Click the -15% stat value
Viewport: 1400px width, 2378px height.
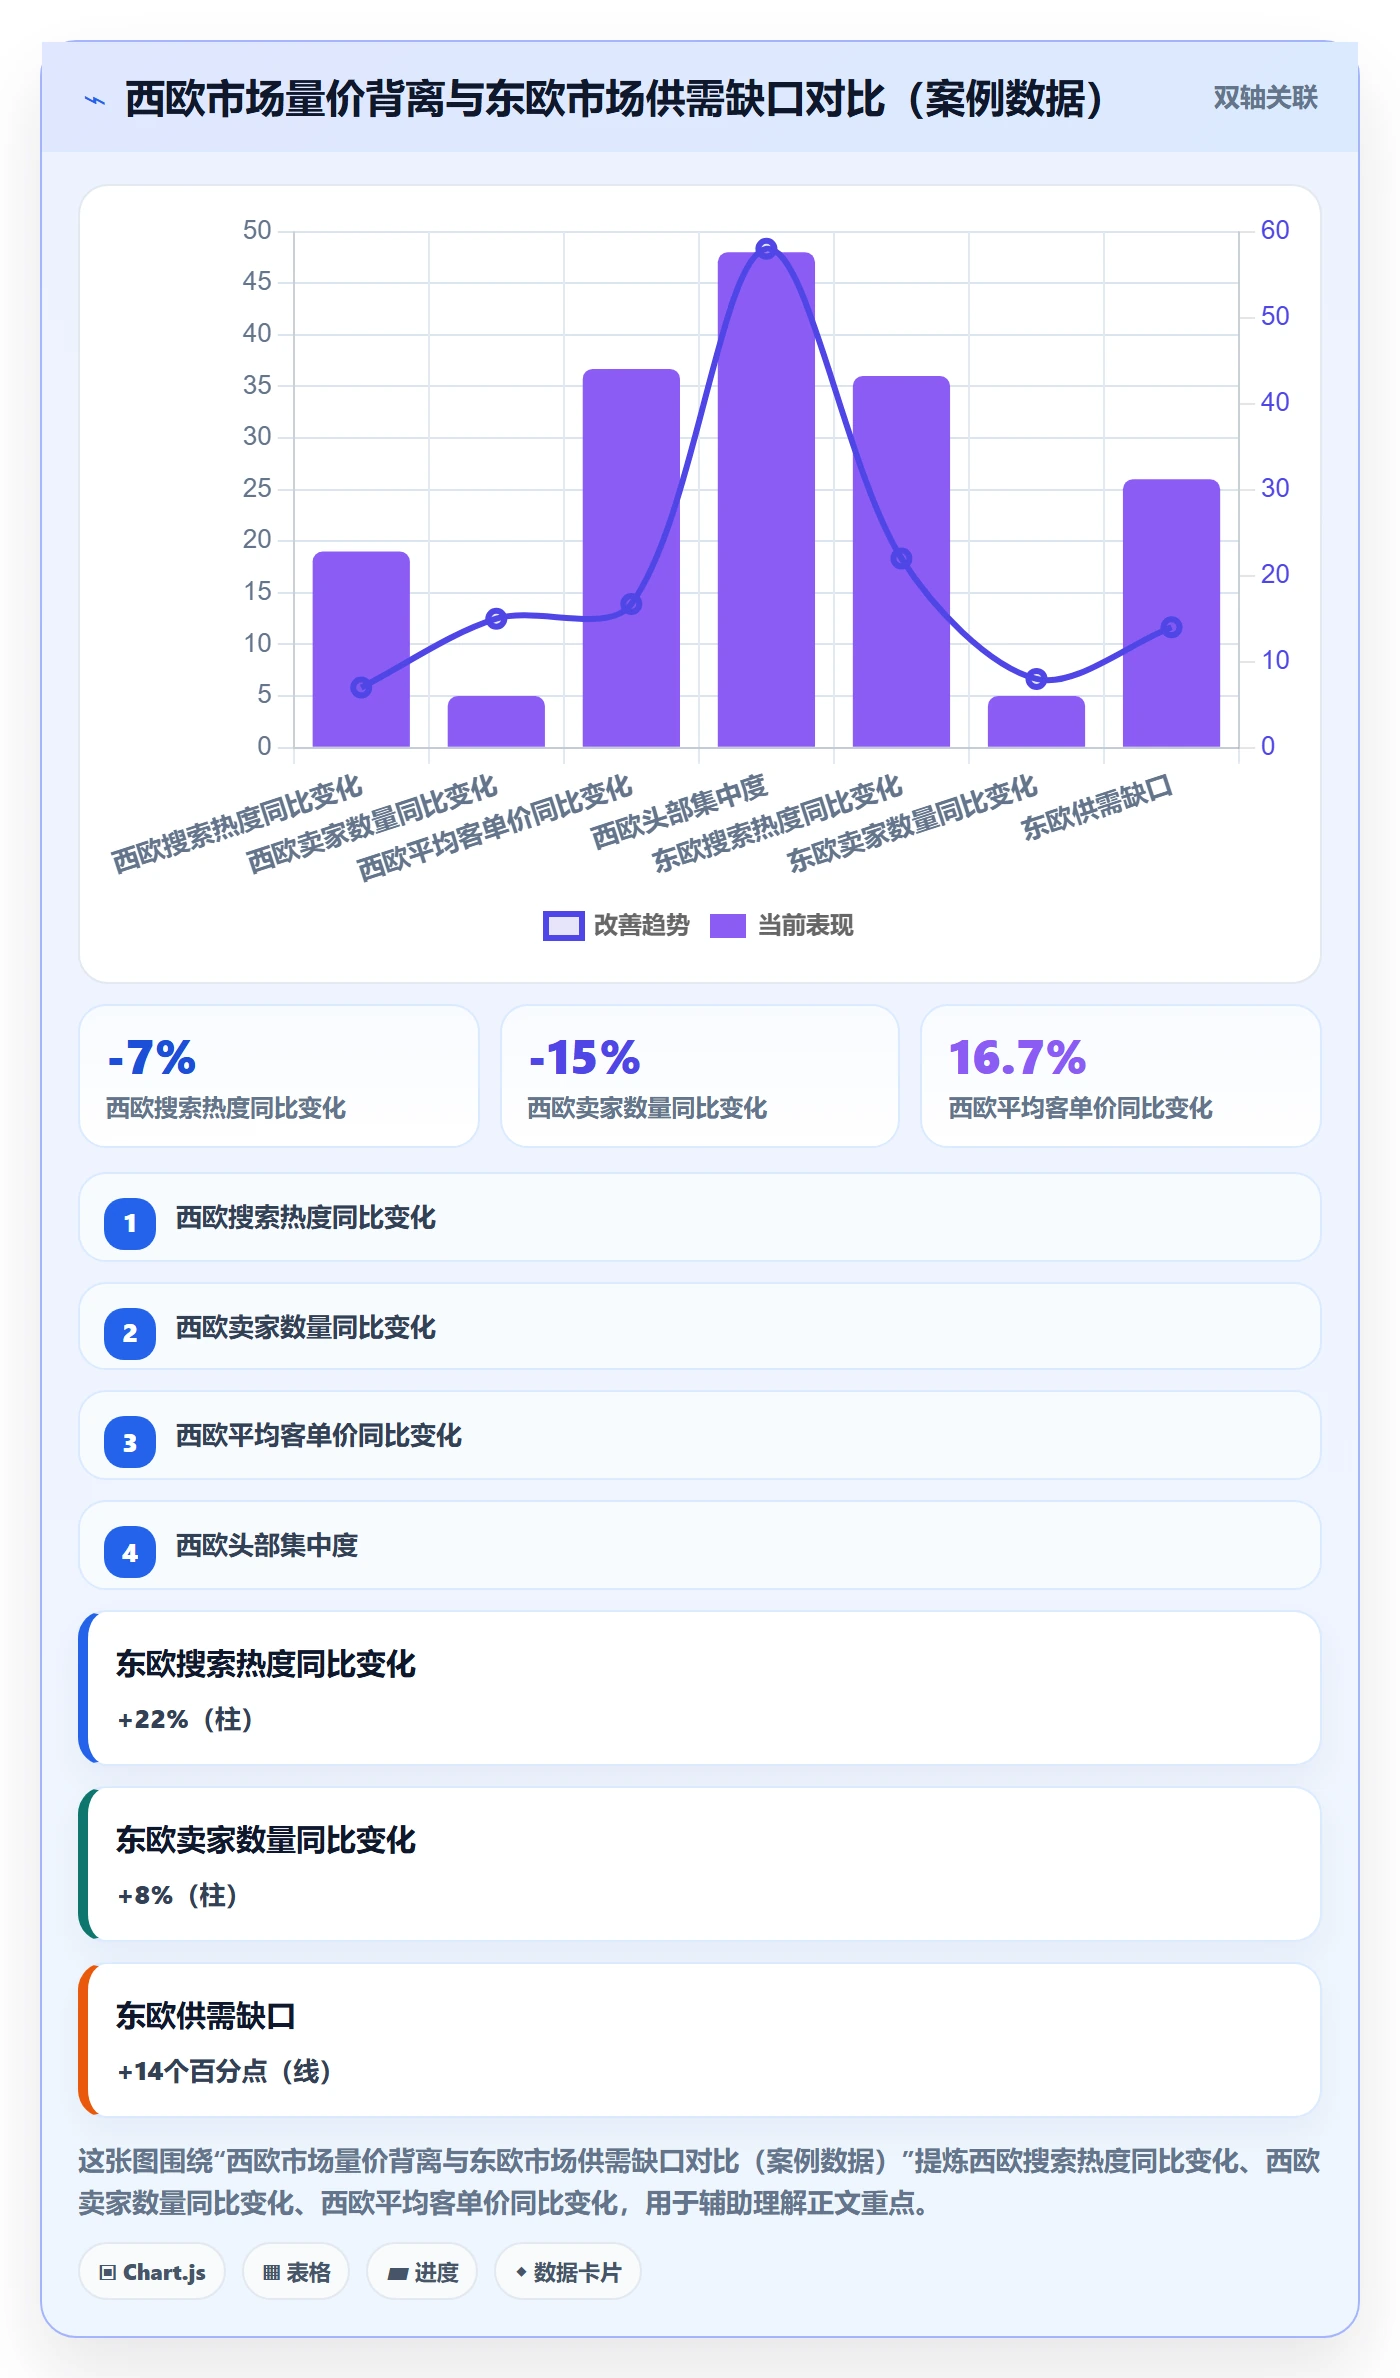click(585, 1058)
